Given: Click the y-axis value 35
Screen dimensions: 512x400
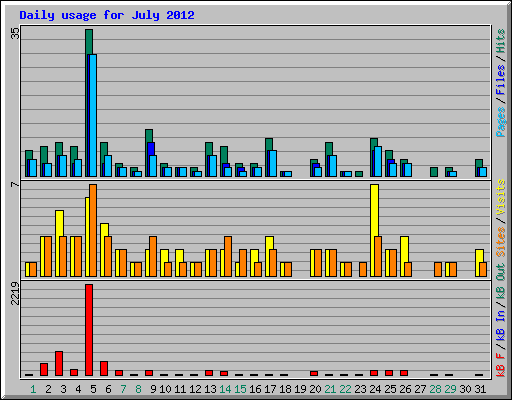Looking at the screenshot, I should [15, 33].
